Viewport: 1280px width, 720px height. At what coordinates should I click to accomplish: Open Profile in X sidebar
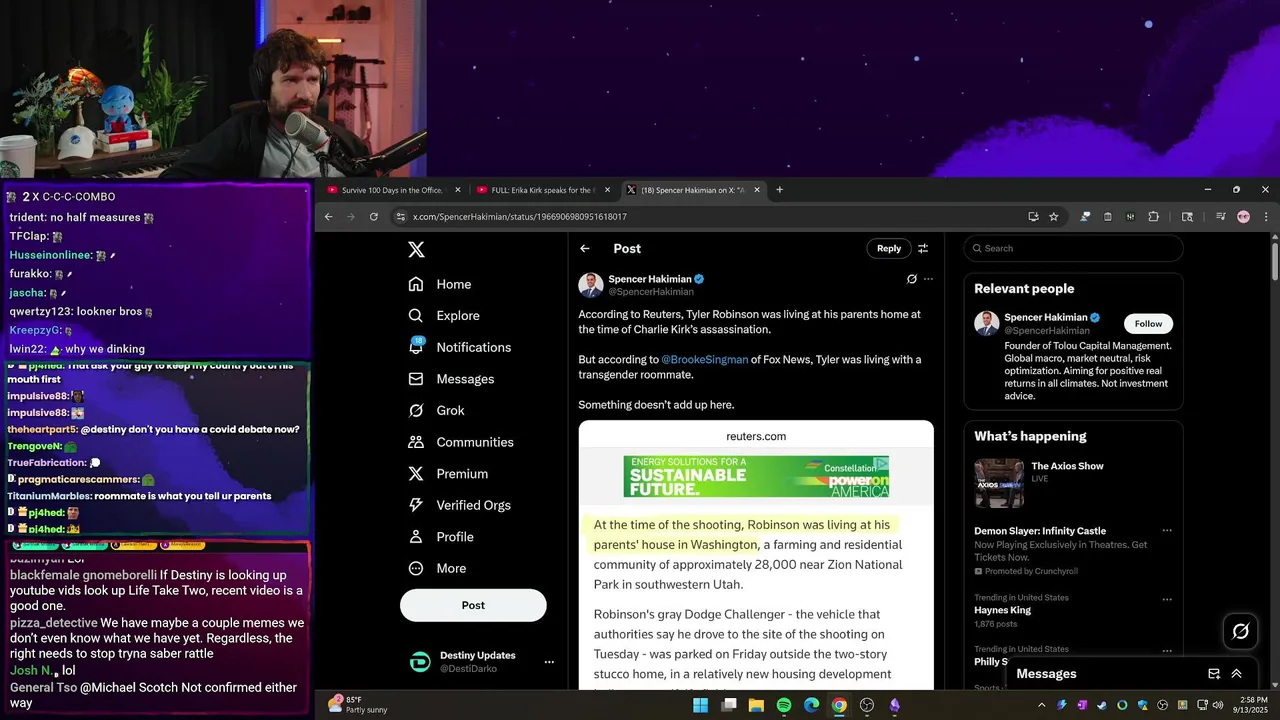(x=441, y=537)
